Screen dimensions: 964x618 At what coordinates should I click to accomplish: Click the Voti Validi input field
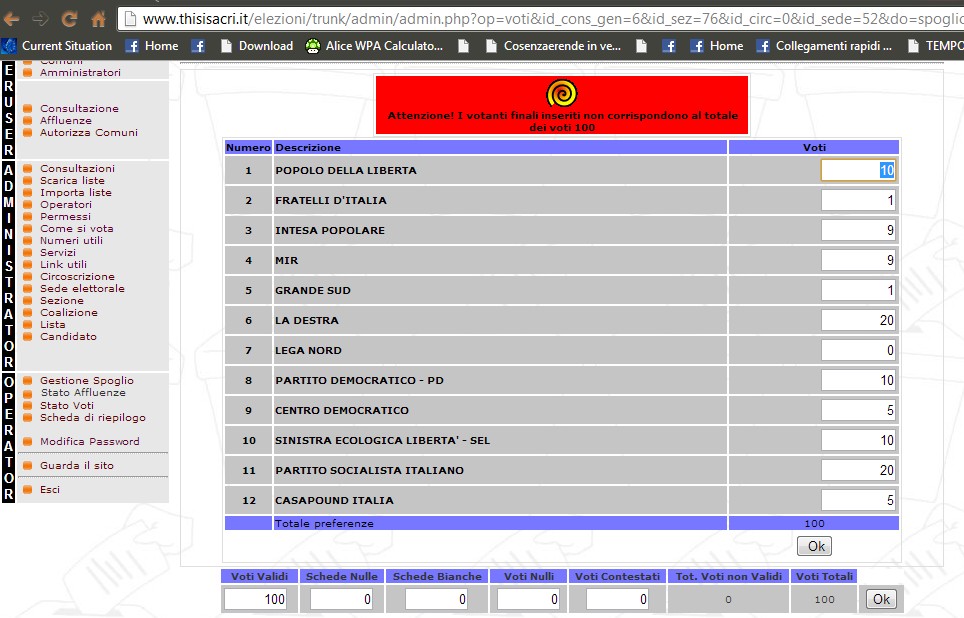coord(256,599)
